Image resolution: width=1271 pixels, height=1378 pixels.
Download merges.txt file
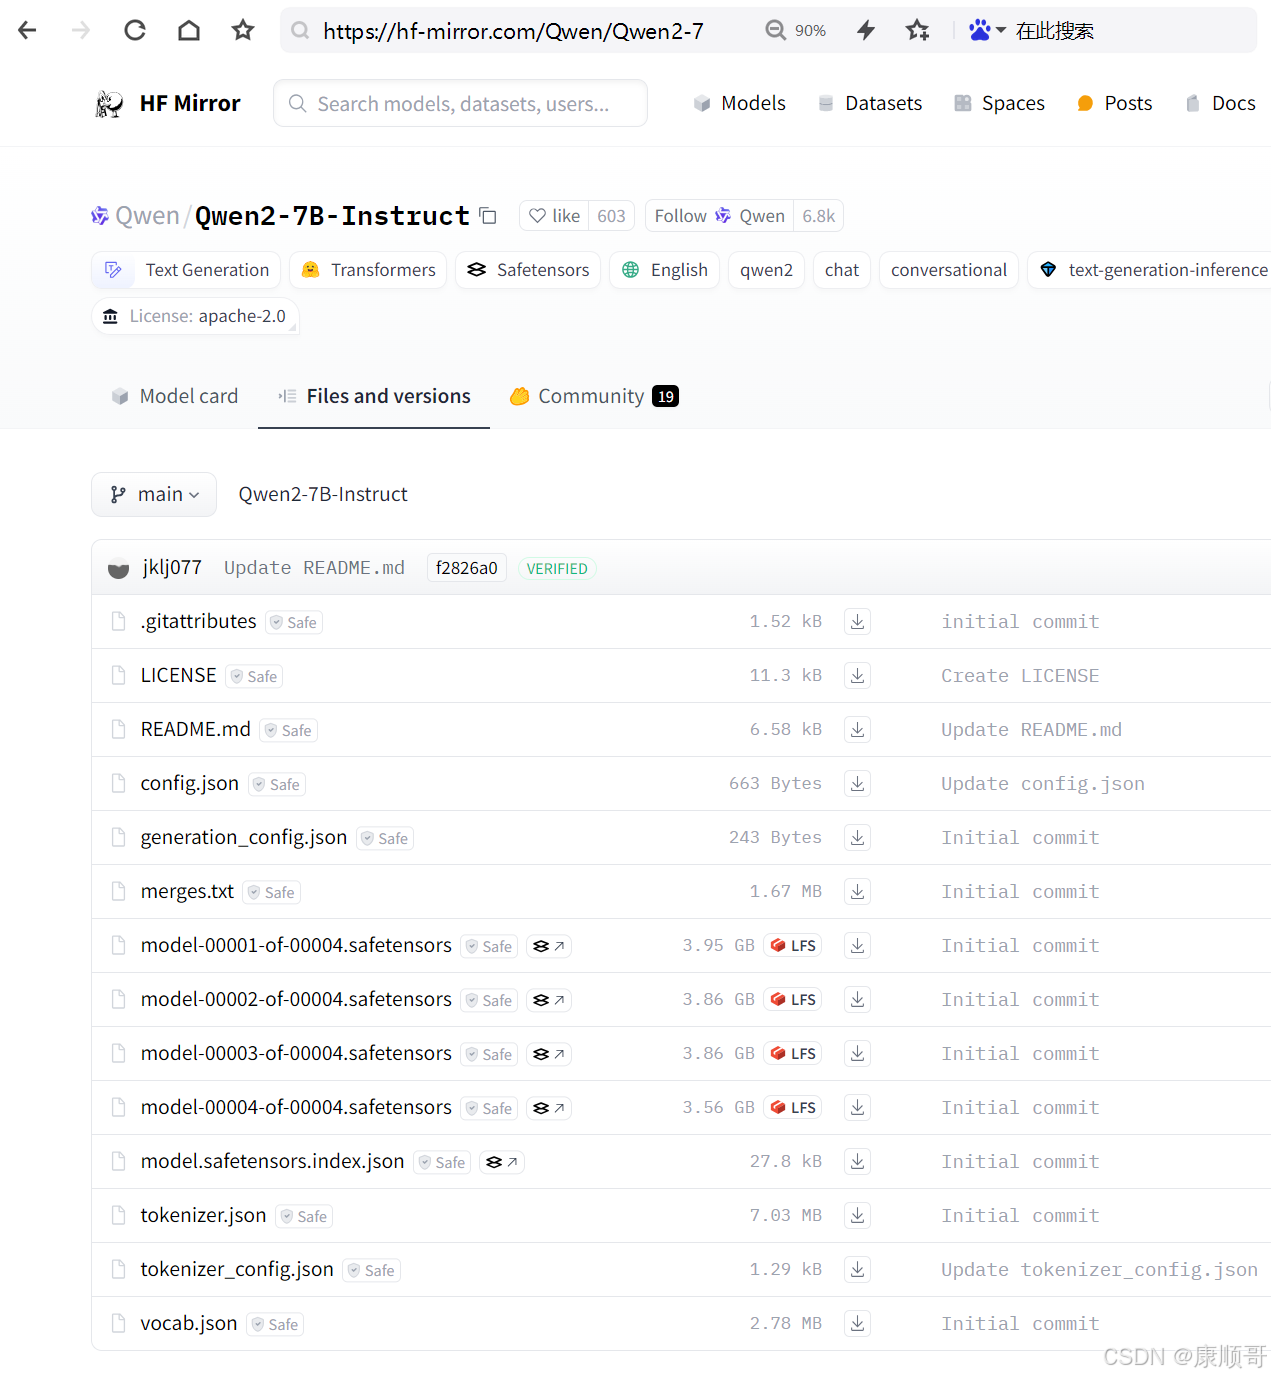(x=857, y=892)
